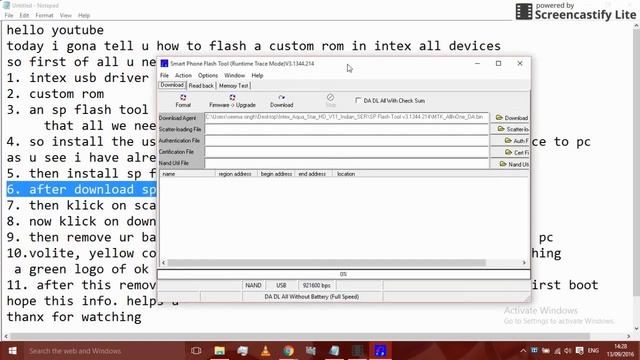Click the 'begin address' column header
The image size is (640, 360).
[x=276, y=174]
